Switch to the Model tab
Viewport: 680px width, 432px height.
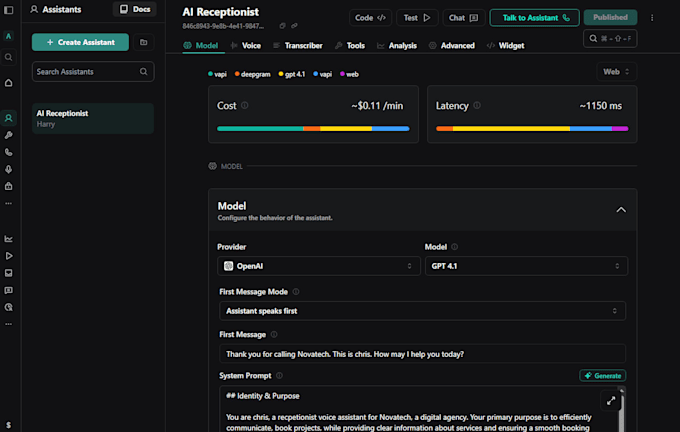(x=201, y=46)
